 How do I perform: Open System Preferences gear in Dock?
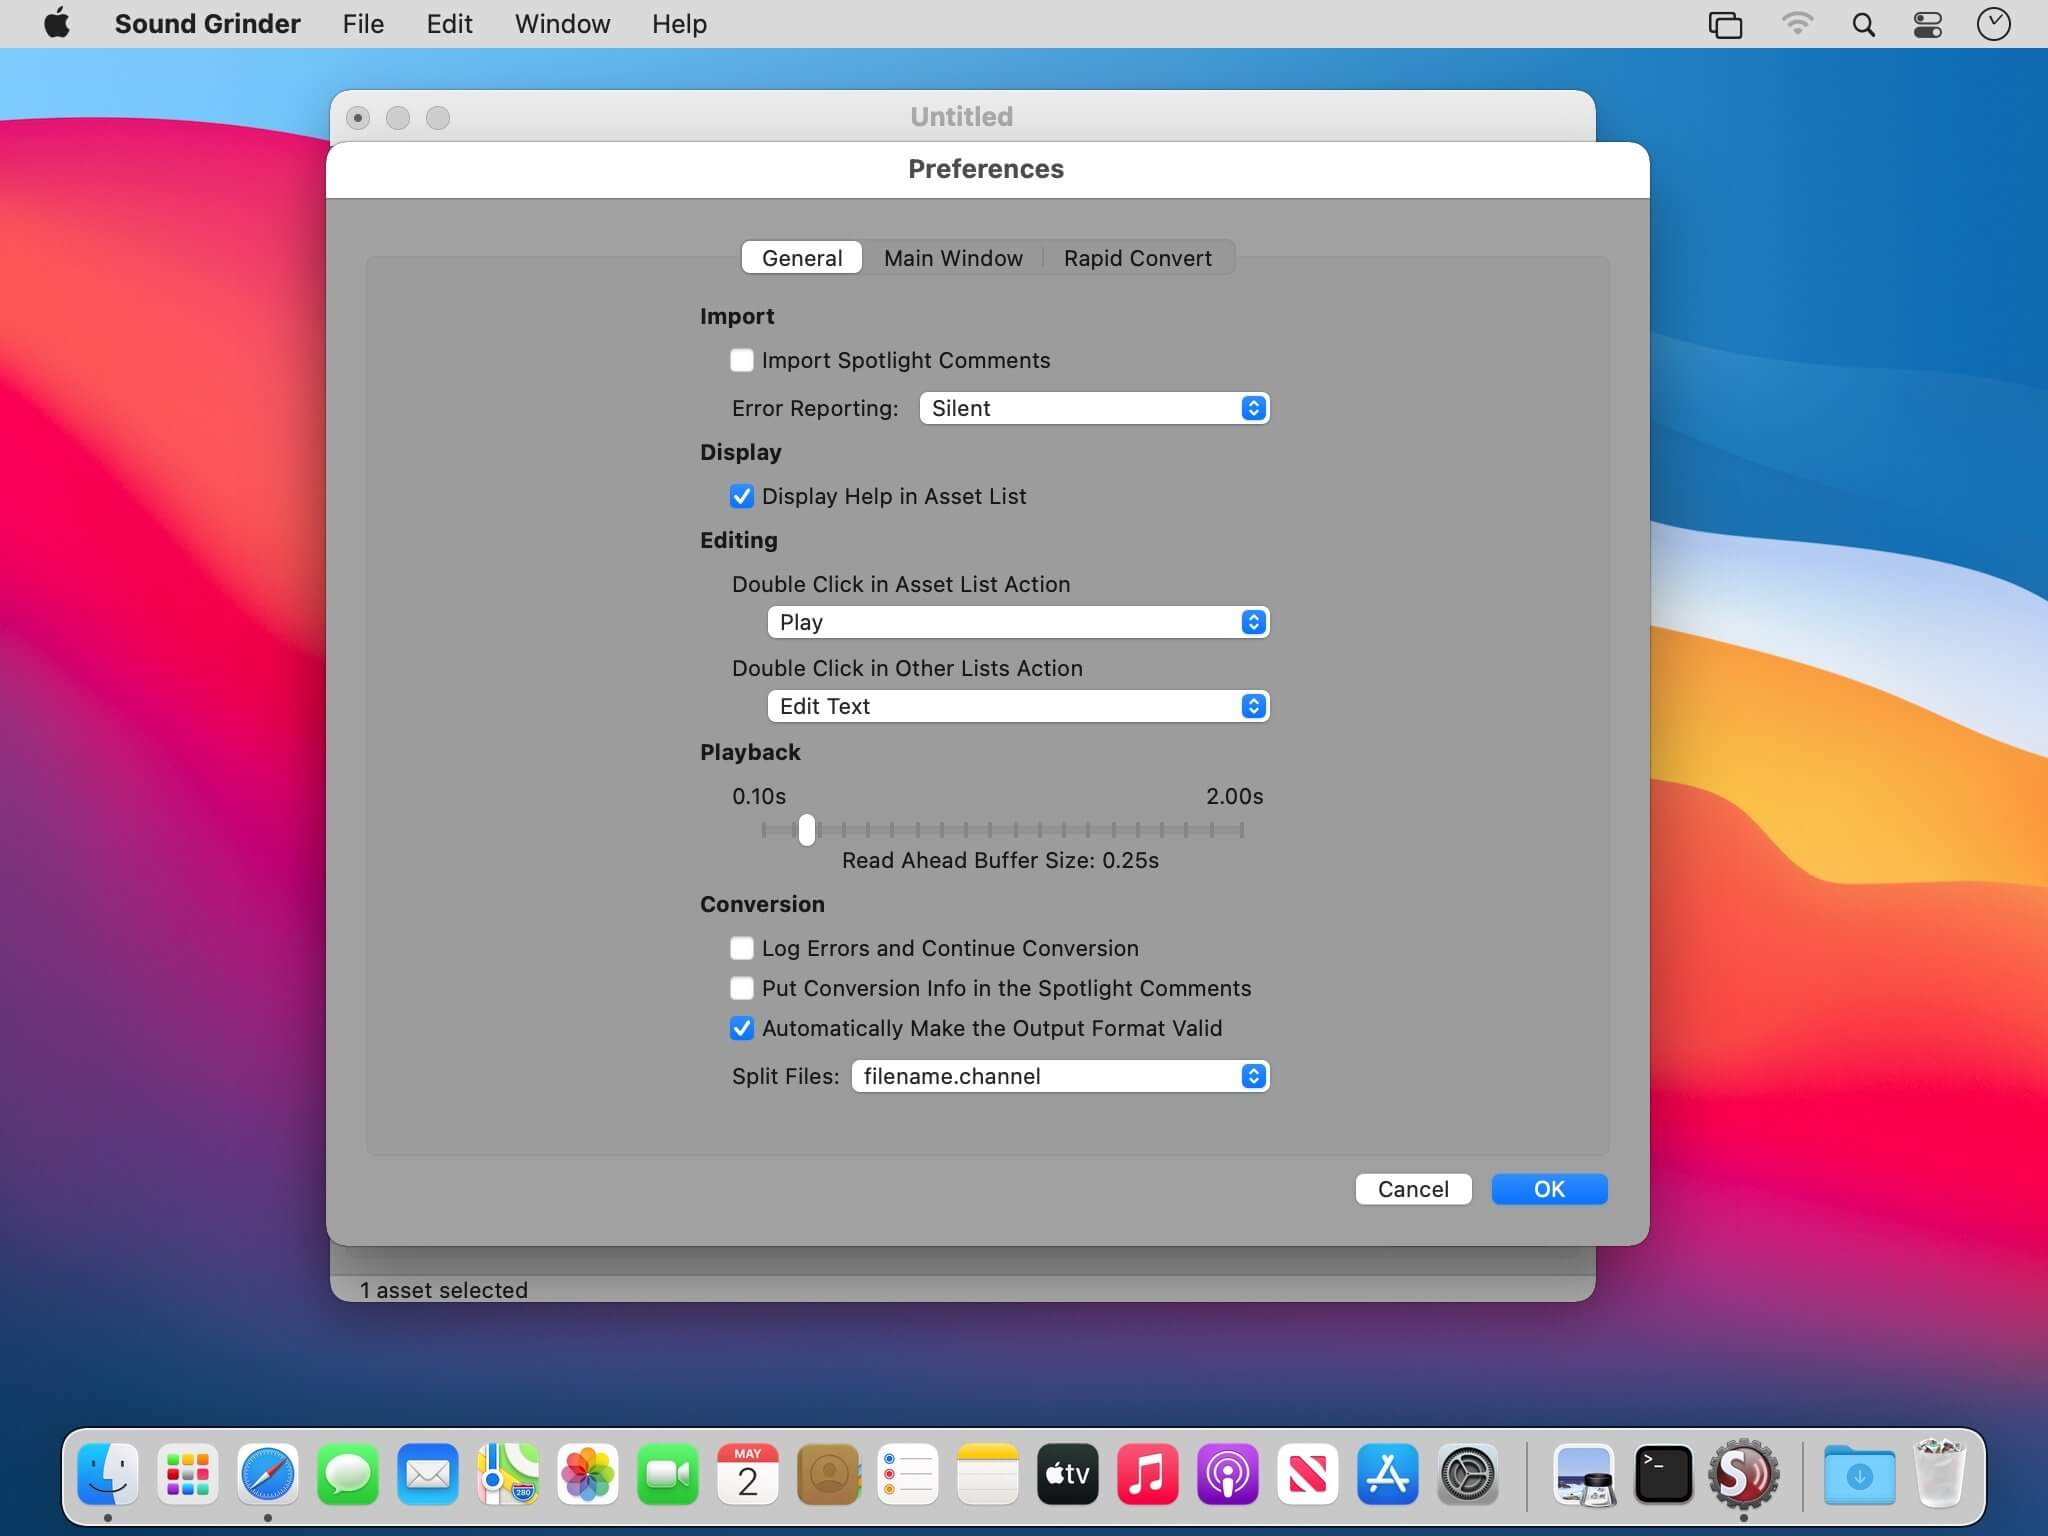[1467, 1474]
